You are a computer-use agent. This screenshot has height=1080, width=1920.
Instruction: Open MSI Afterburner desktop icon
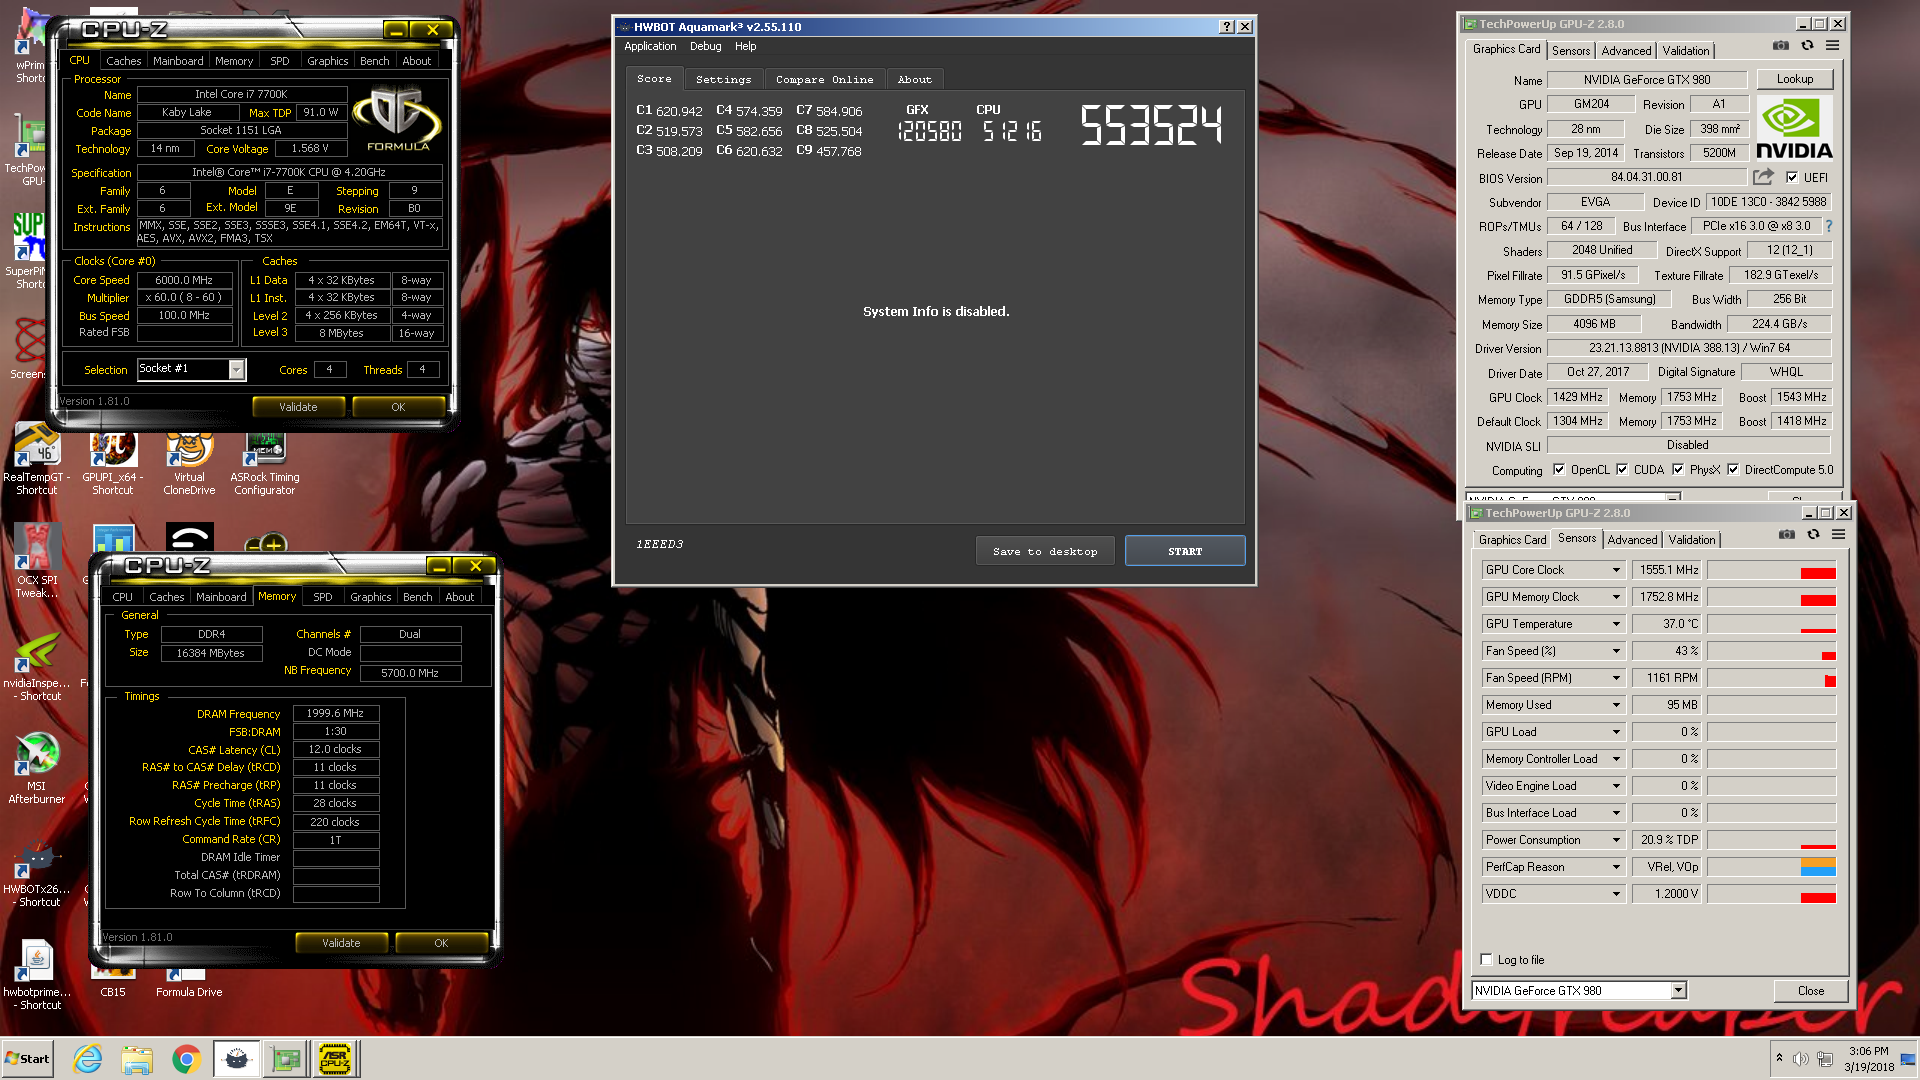click(x=37, y=768)
